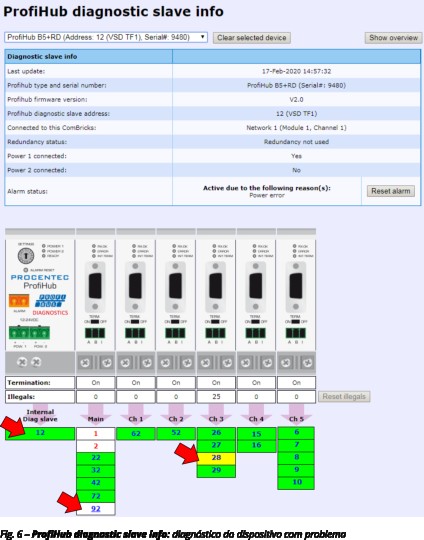424x540 pixels.
Task: Select station 16 cell under Ch 4
Action: [256, 446]
